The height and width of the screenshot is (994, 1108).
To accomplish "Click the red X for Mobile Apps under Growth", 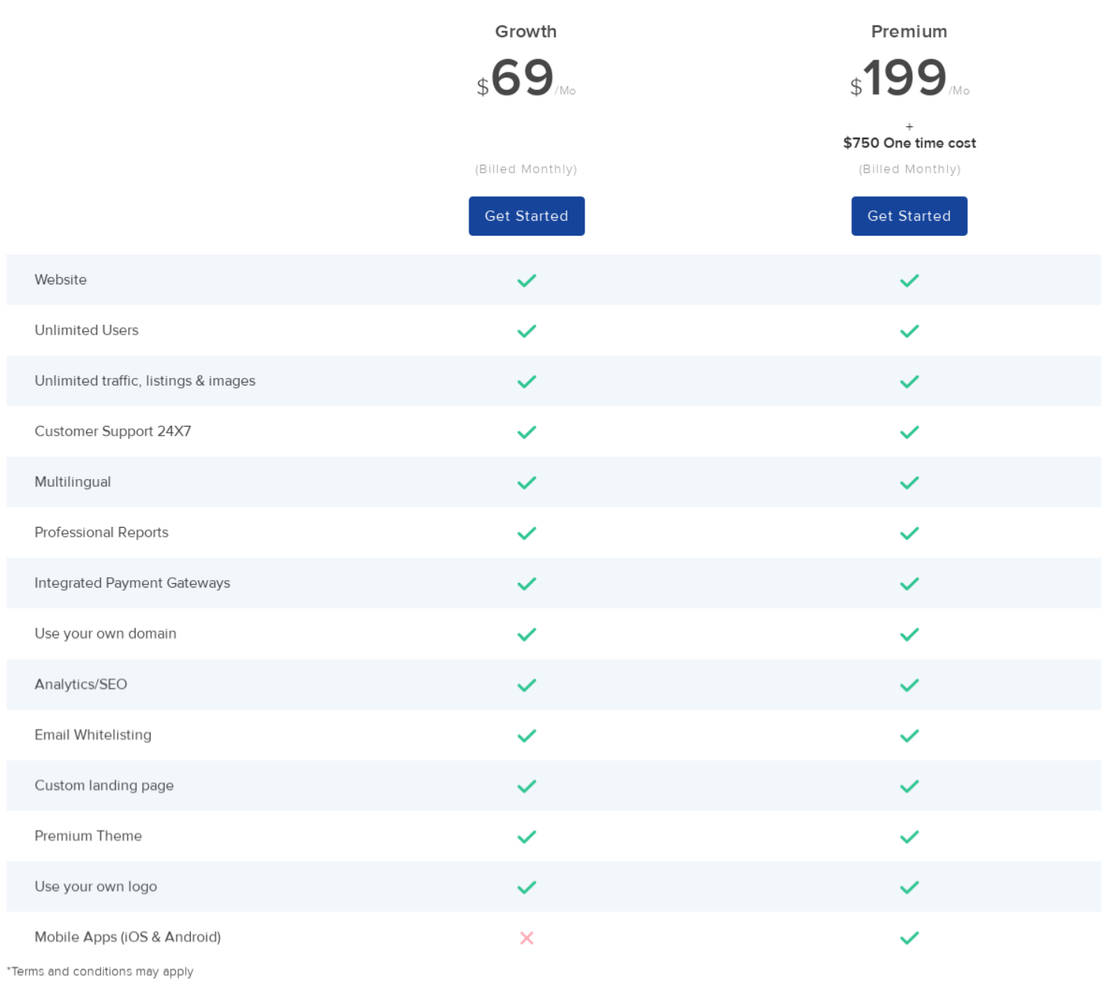I will (x=526, y=937).
